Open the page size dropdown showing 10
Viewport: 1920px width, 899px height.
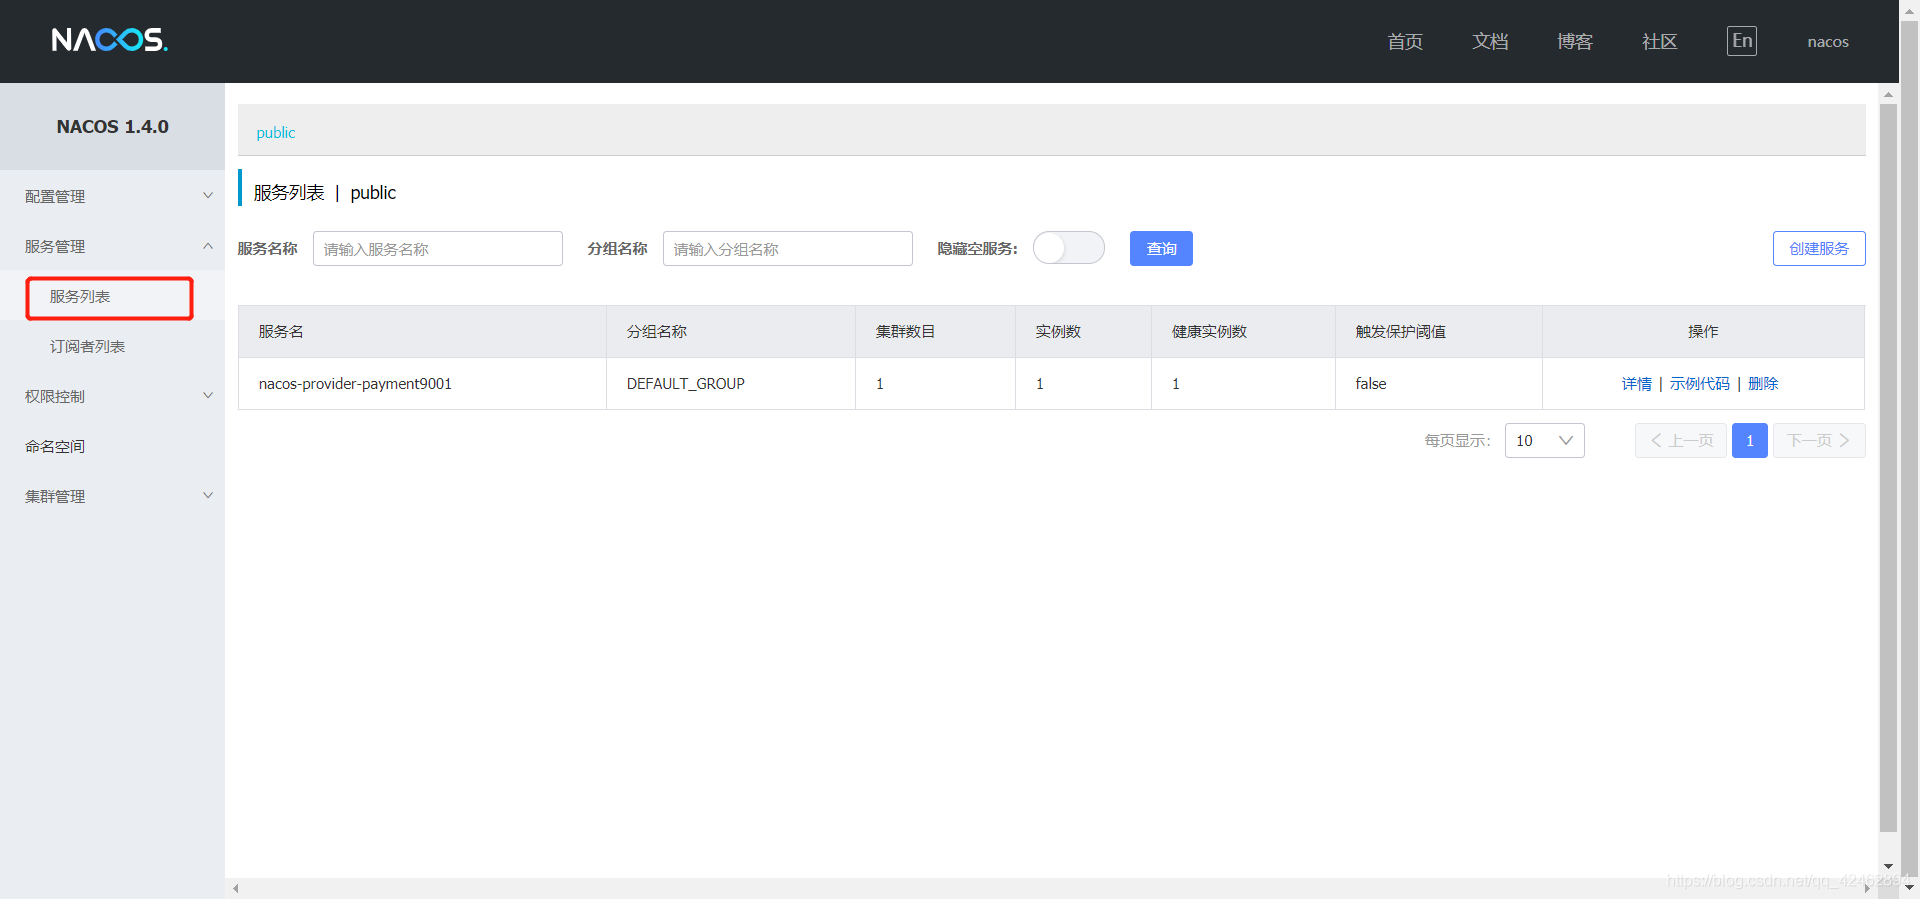tap(1544, 441)
